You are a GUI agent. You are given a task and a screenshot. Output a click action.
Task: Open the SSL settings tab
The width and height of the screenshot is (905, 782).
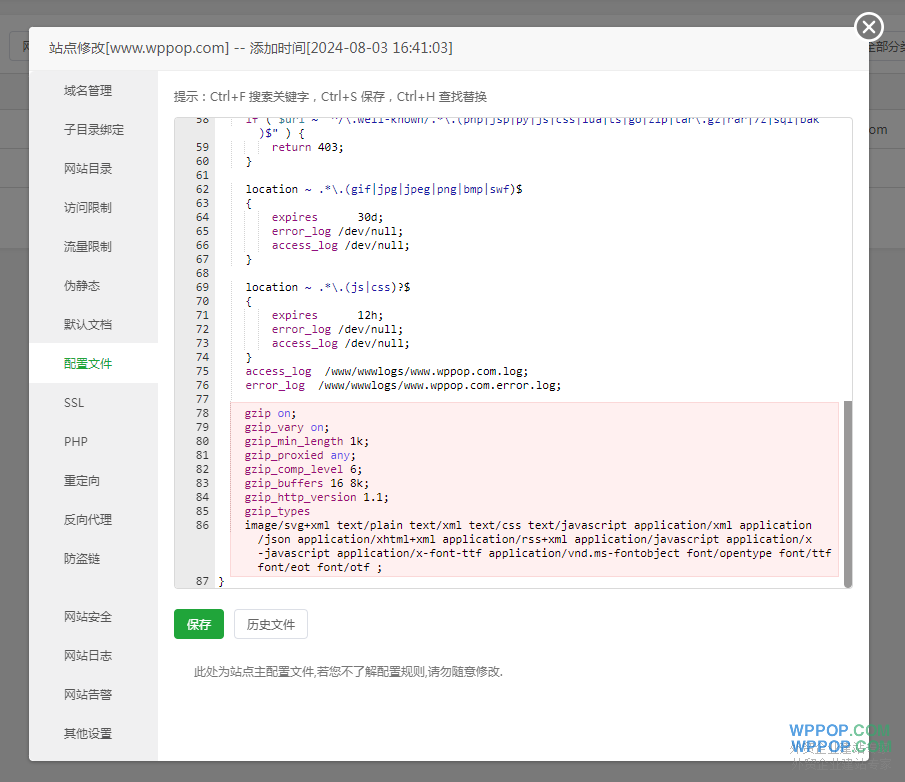pyautogui.click(x=74, y=403)
